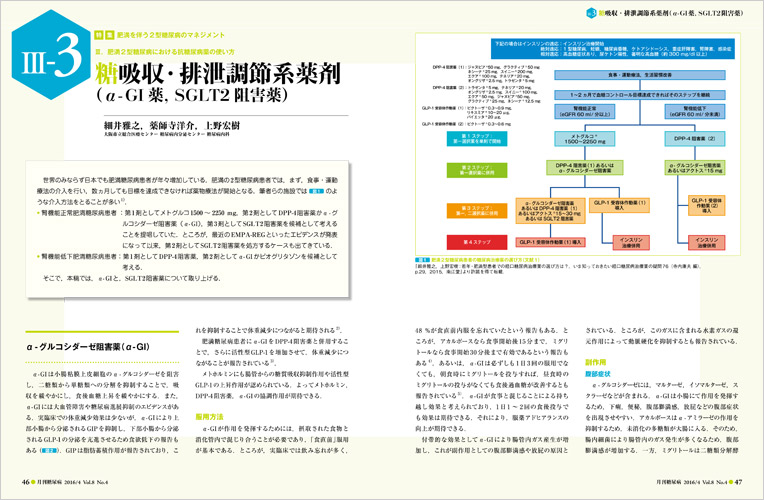This screenshot has width=764, height=500.
Task: Click the red 第4ステップ label
Action: [477, 242]
